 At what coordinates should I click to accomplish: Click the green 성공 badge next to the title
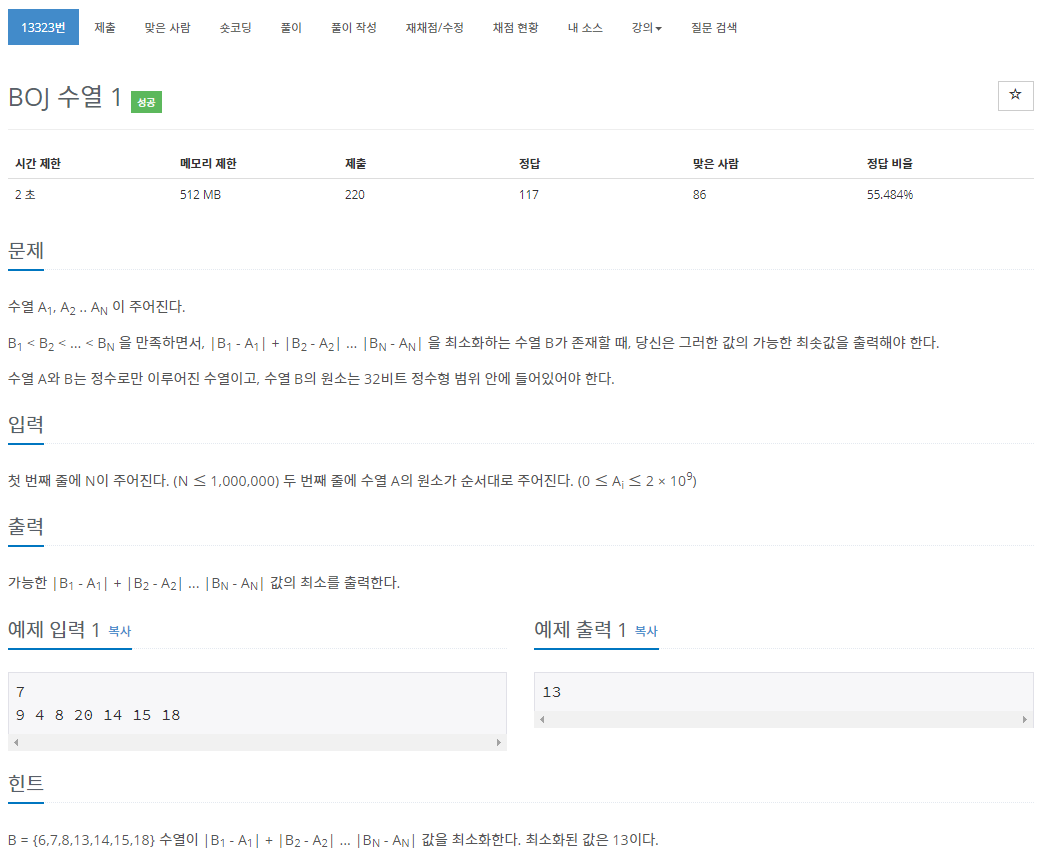(145, 102)
